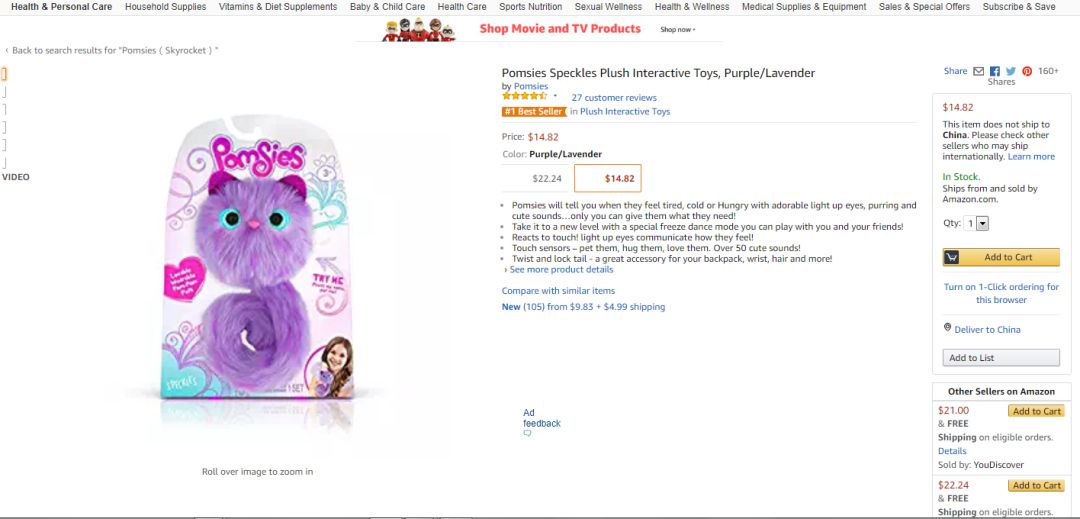Select the $14.82 Purple/Lavender option
This screenshot has height=519, width=1080.
(608, 179)
